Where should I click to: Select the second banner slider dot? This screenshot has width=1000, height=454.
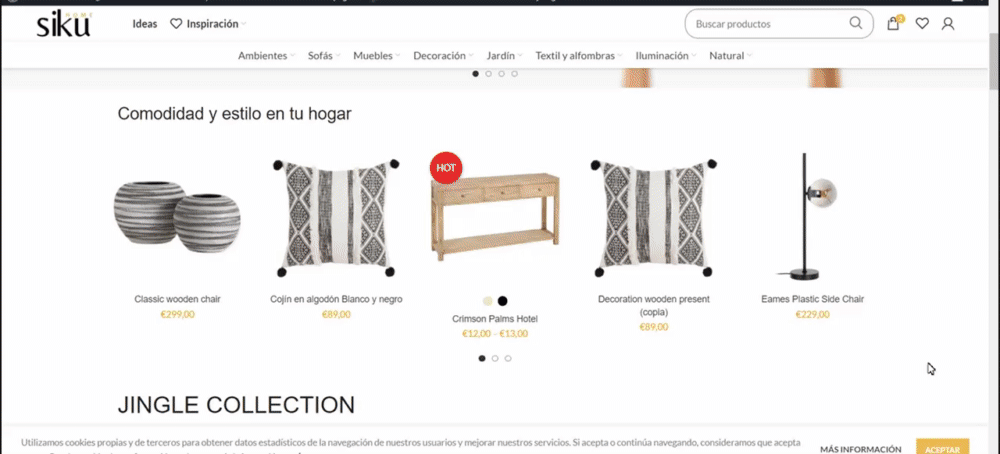[x=489, y=74]
